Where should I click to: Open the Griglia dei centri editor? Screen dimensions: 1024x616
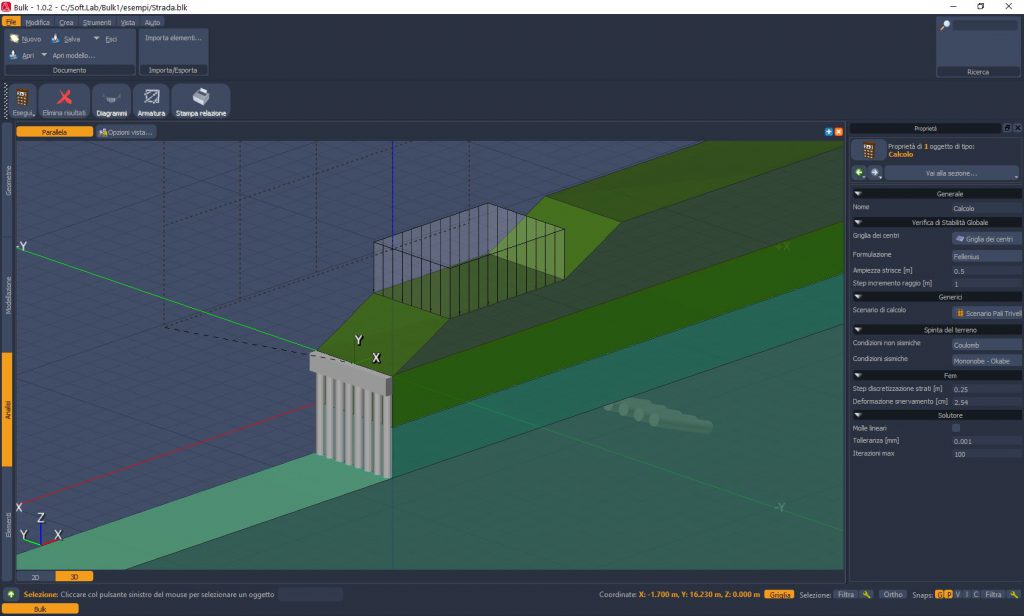[x=985, y=239]
